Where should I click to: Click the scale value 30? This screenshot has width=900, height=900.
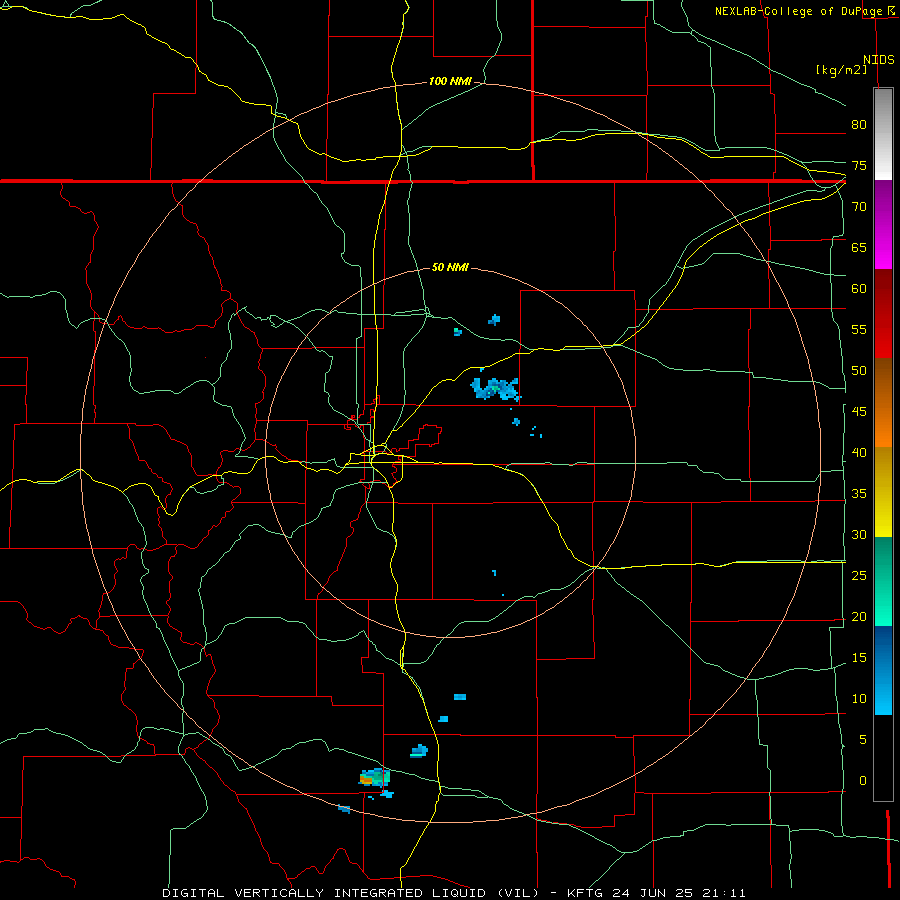859,535
